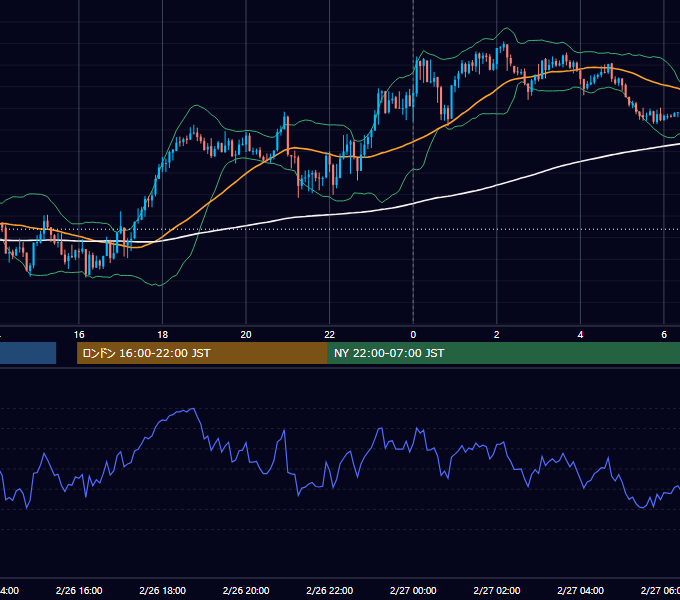Click hour label 4 on the upper axis

580,335
